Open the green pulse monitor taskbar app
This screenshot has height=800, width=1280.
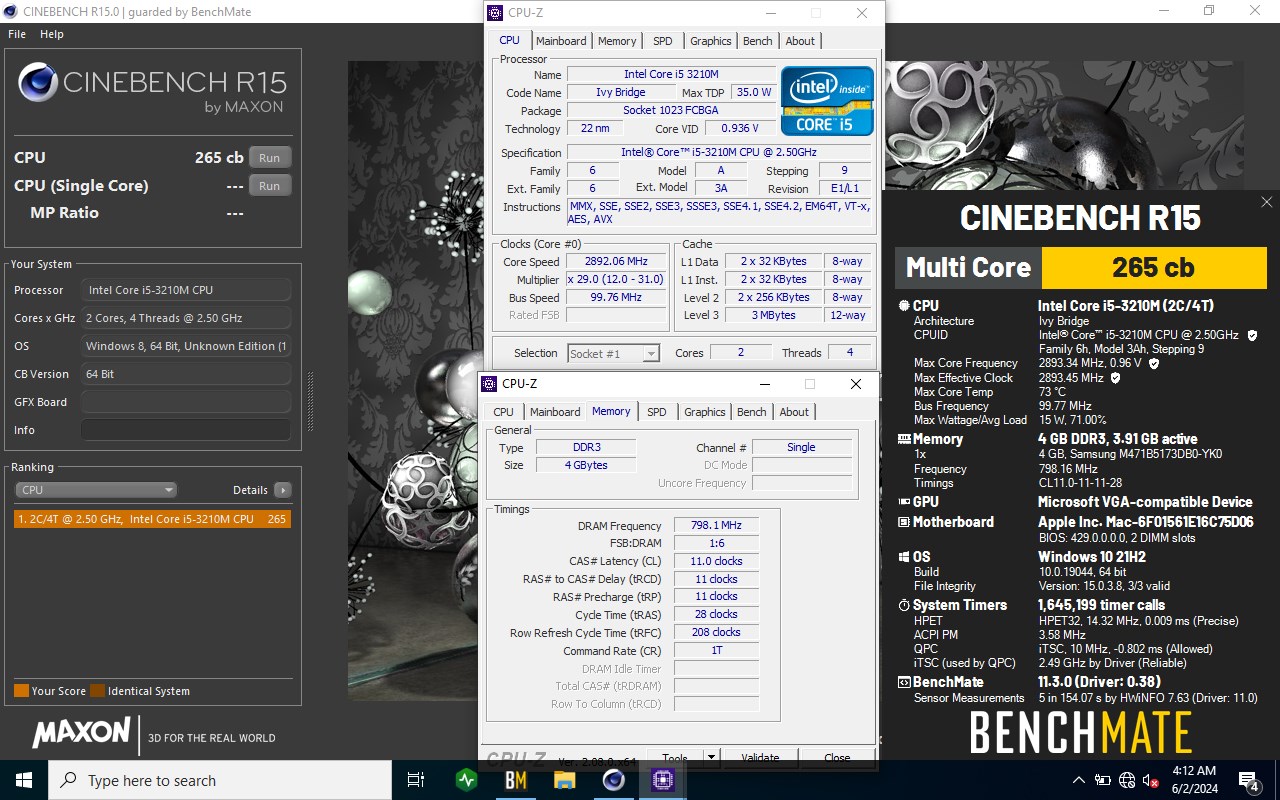pos(466,780)
